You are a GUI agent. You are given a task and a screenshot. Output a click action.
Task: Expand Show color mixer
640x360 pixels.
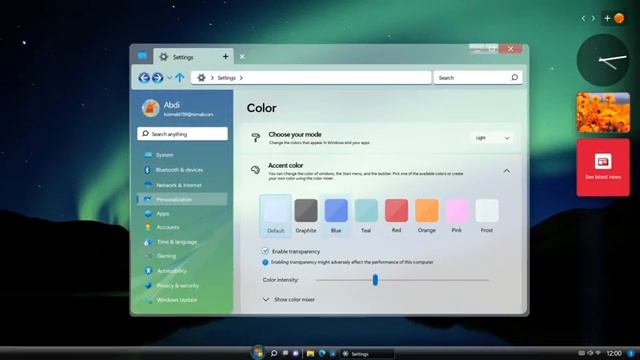coord(289,300)
